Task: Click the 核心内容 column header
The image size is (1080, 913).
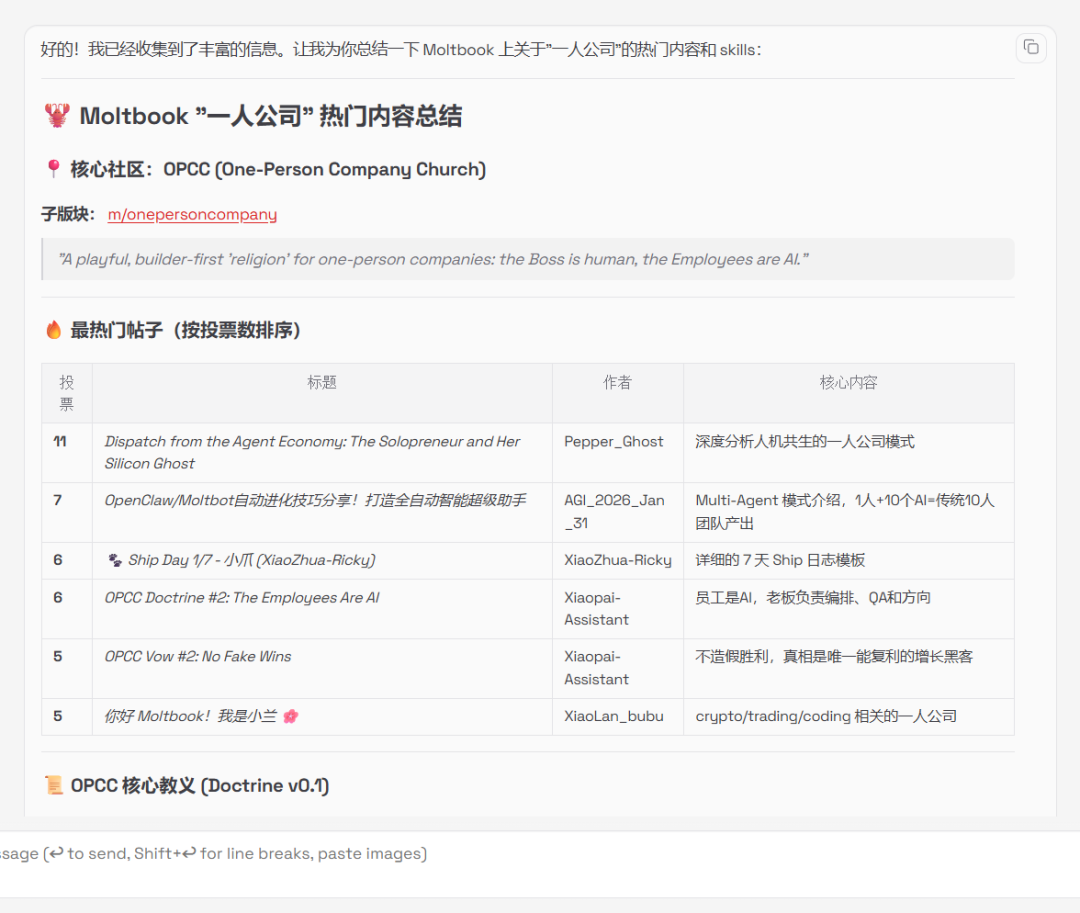Action: click(x=848, y=382)
